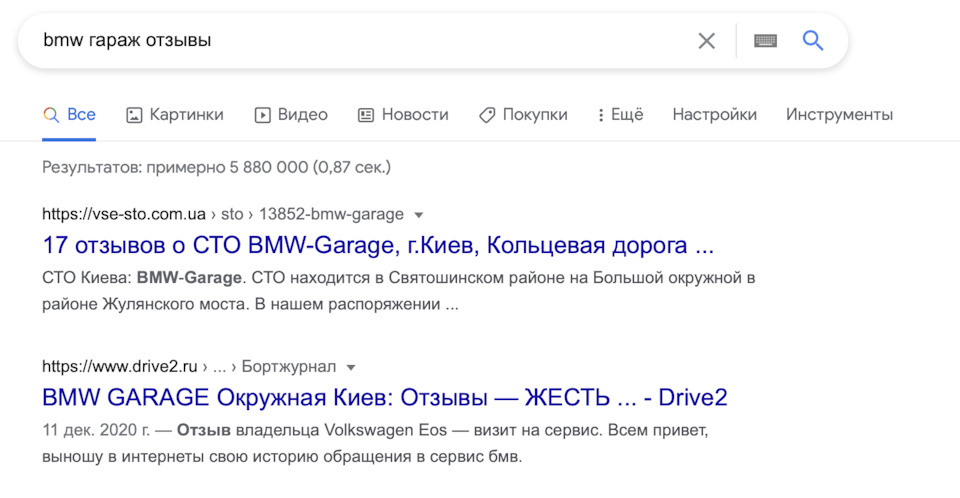This screenshot has height=498, width=960.
Task: Open the Все results tab
Action: tap(69, 115)
